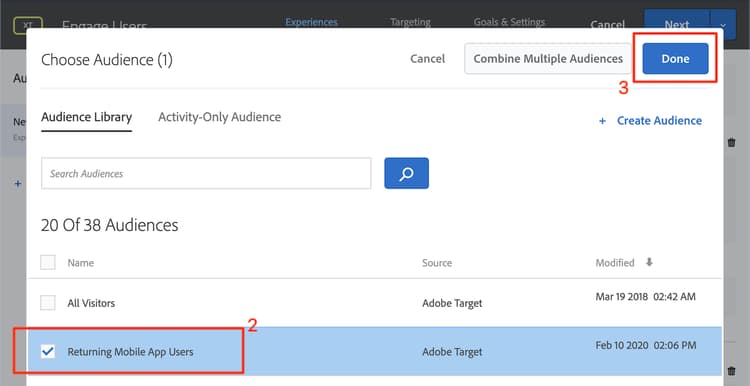Click the plus icon beside Create Audience
The image size is (750, 386).
coord(602,121)
